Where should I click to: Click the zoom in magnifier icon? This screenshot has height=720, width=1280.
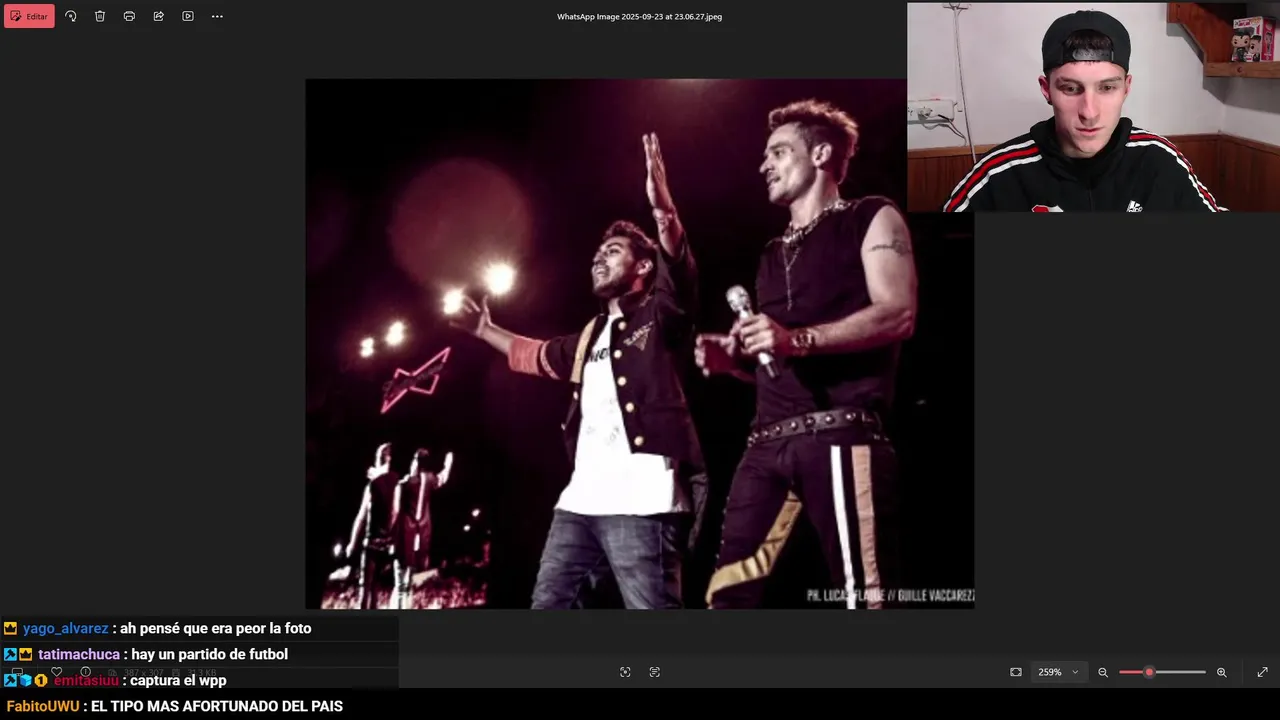[1221, 672]
